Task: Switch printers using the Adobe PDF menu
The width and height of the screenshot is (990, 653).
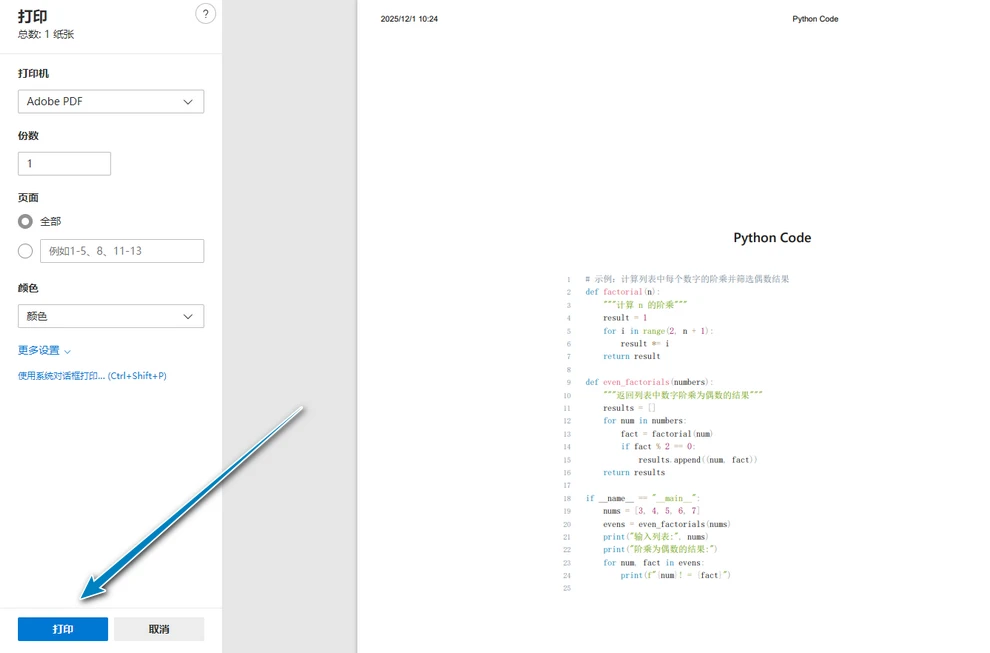Action: pyautogui.click(x=110, y=101)
